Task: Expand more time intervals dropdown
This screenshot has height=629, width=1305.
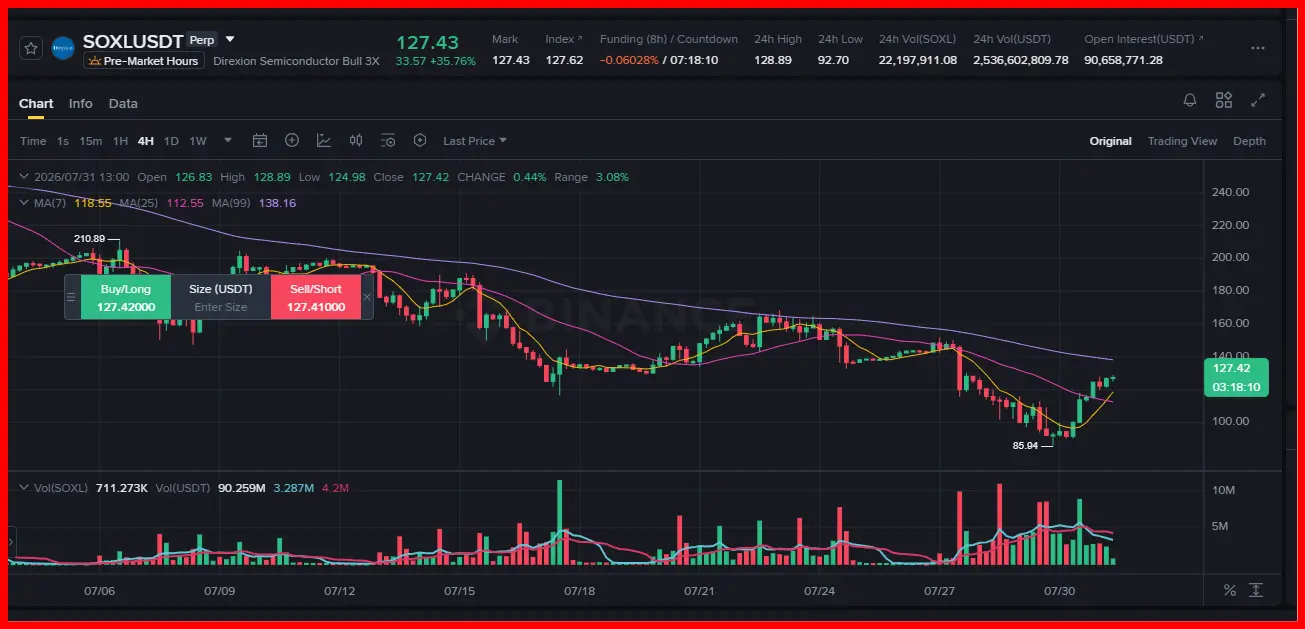Action: (x=228, y=141)
